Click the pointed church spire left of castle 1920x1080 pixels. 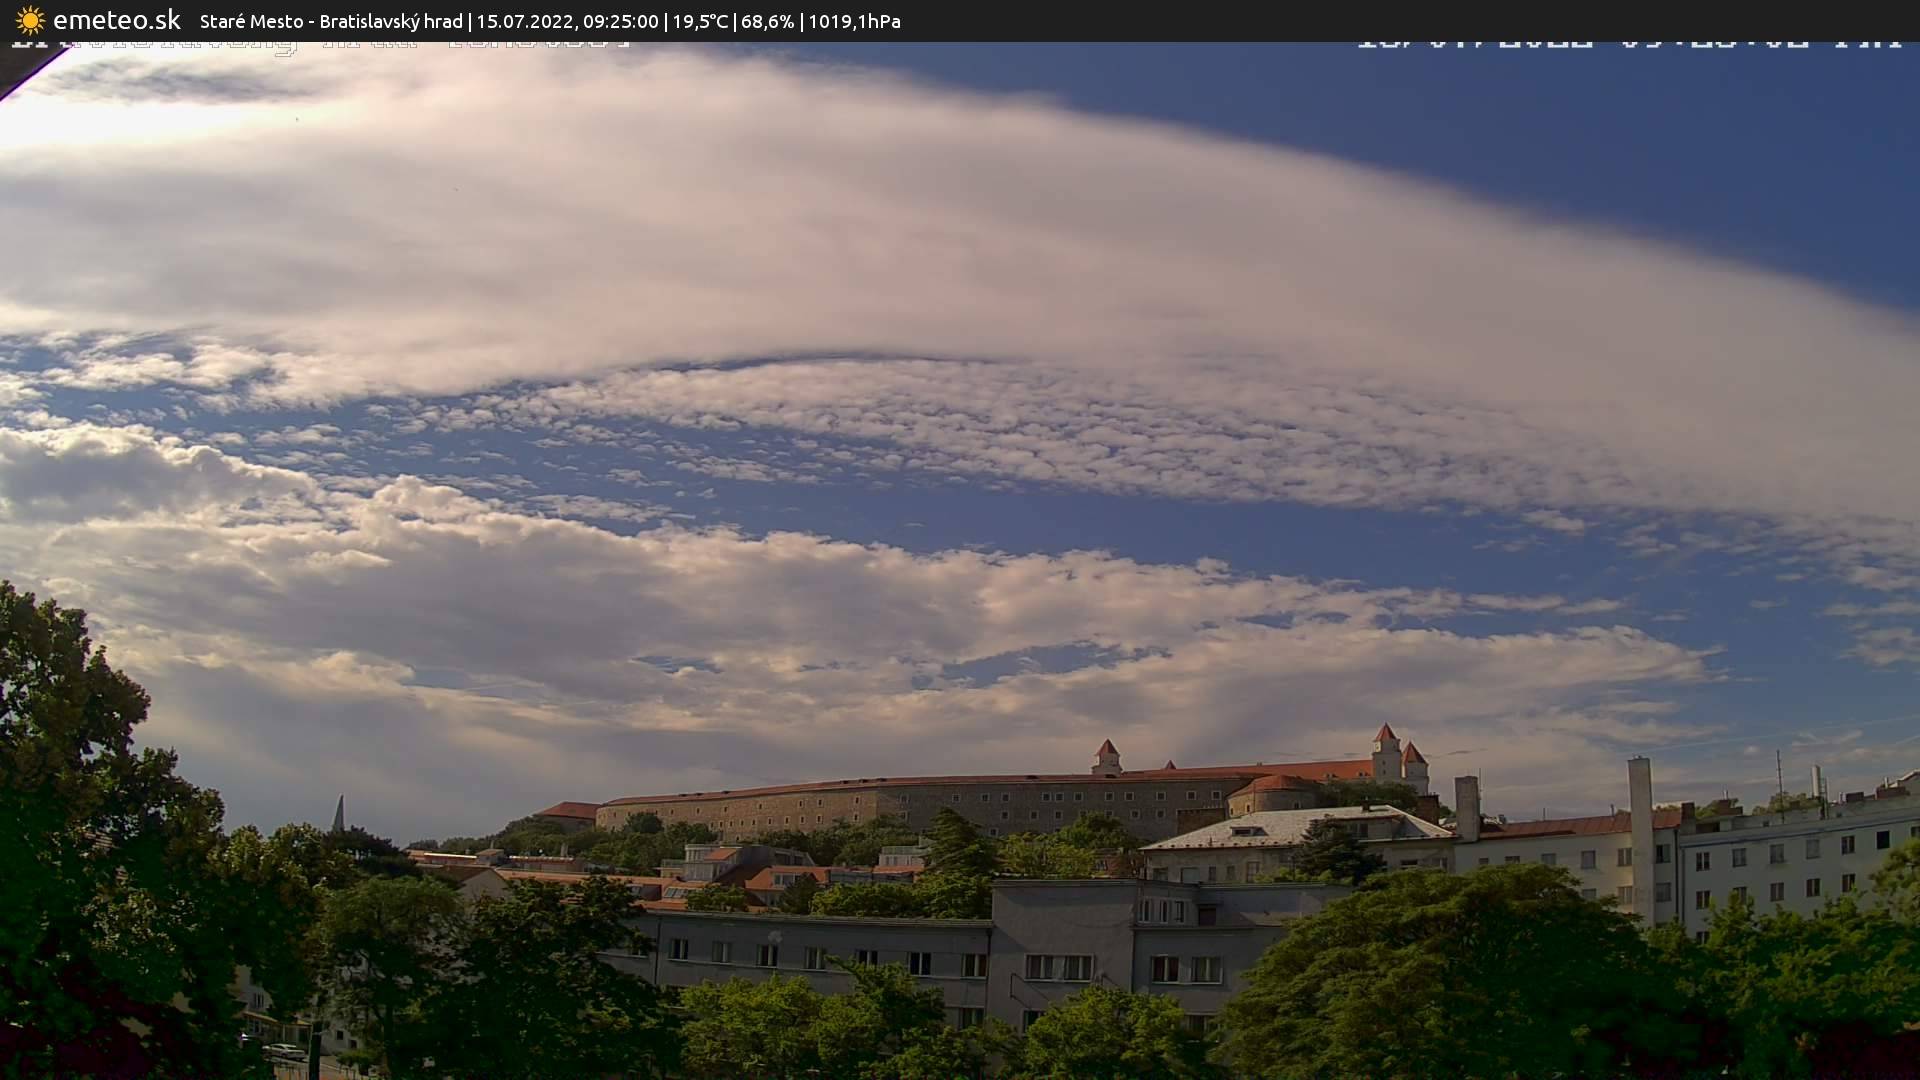click(338, 812)
